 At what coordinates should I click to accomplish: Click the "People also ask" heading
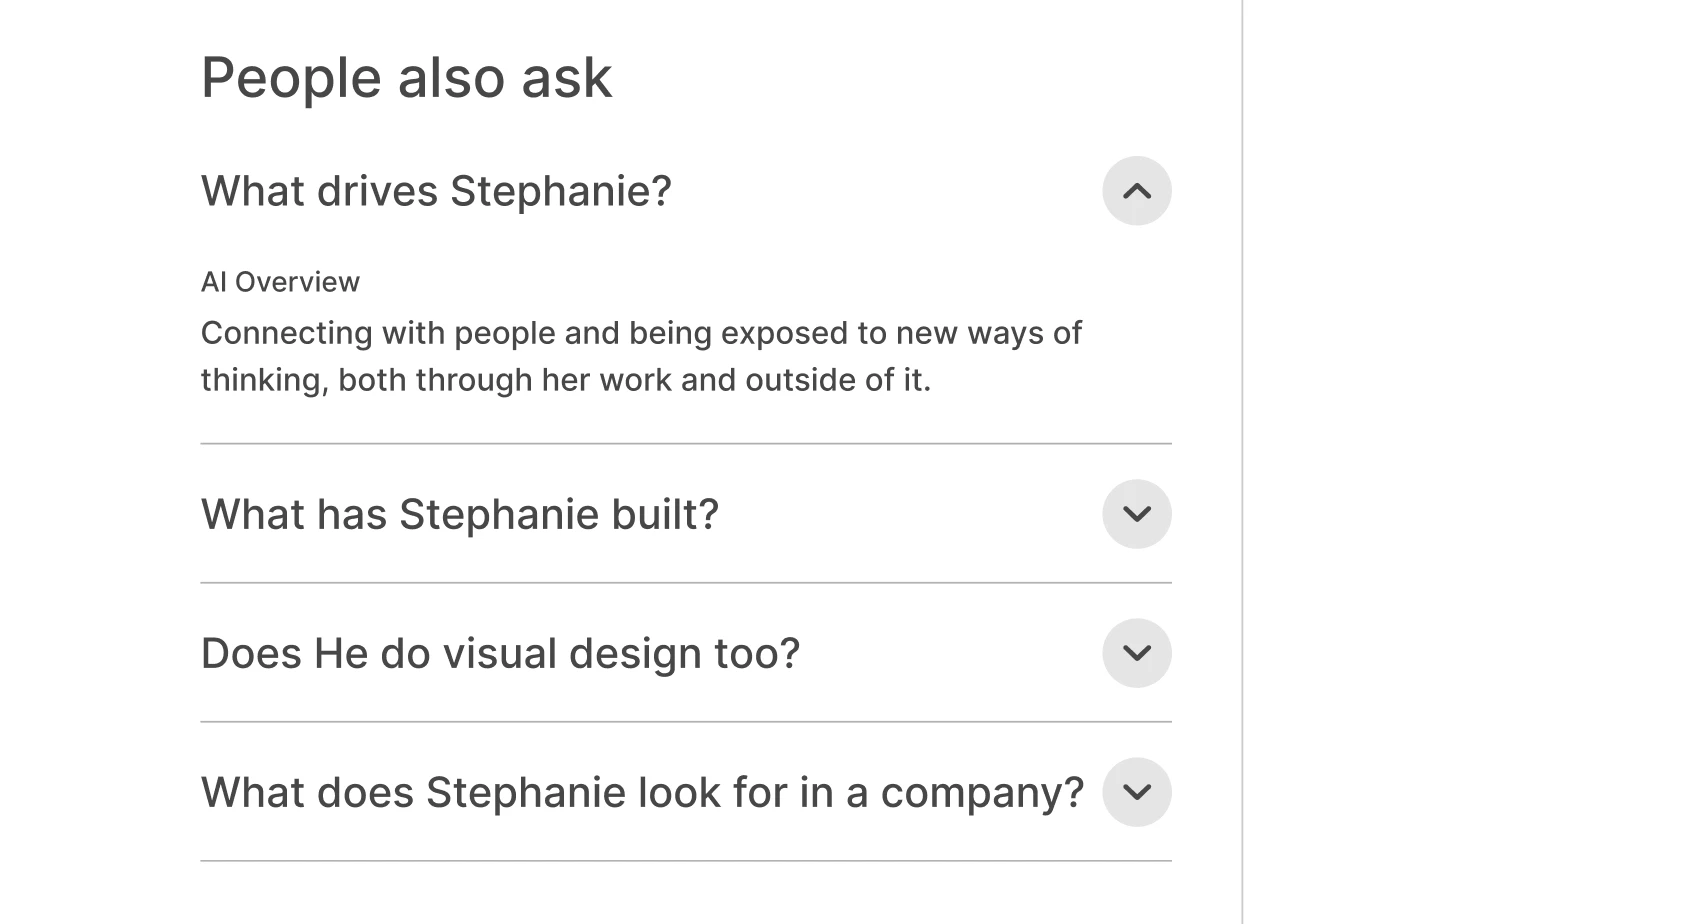coord(406,78)
